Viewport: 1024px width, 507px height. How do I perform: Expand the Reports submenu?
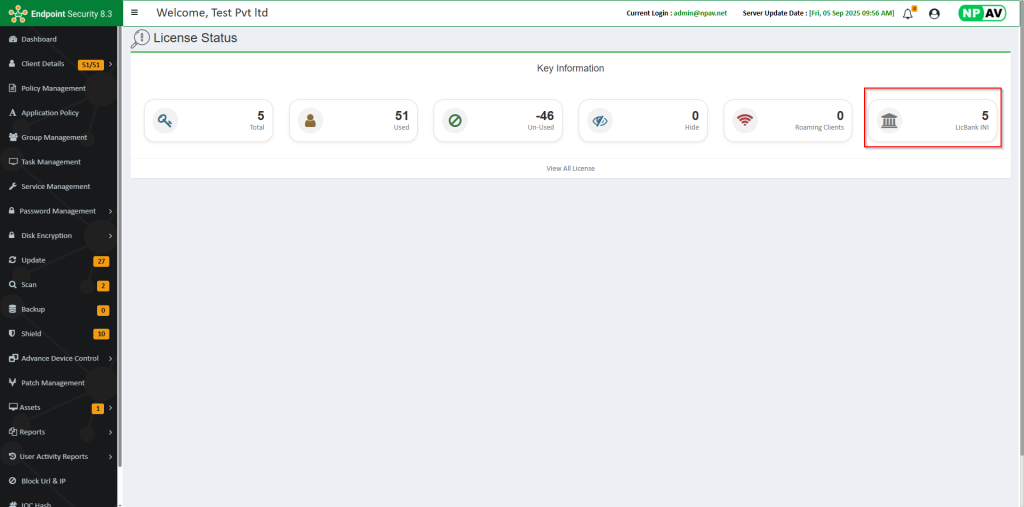point(110,432)
